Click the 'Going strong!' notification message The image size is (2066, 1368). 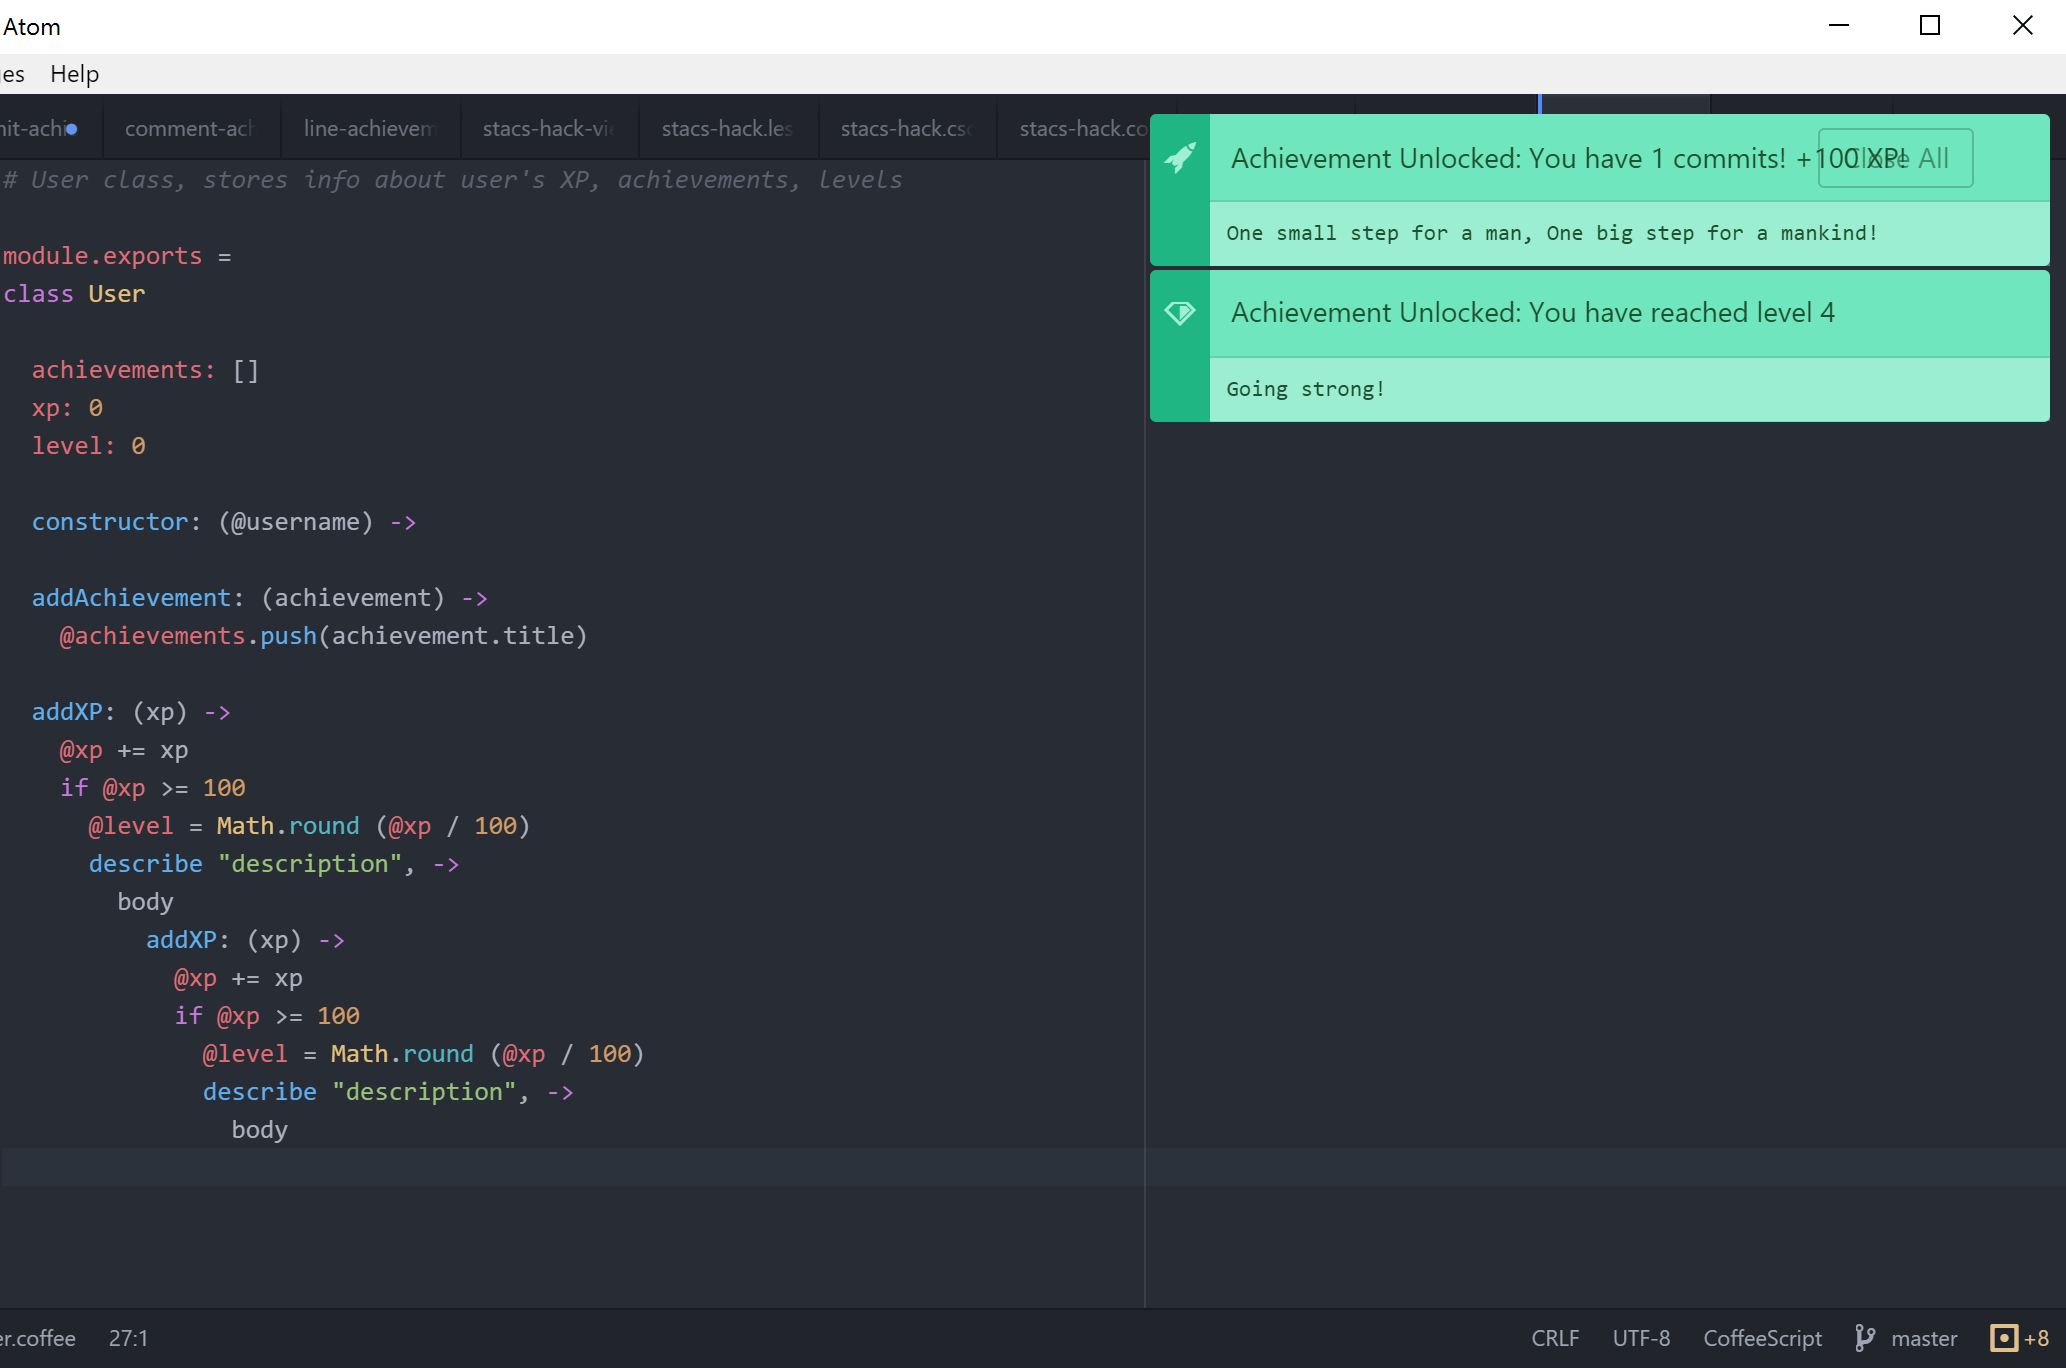point(1305,389)
